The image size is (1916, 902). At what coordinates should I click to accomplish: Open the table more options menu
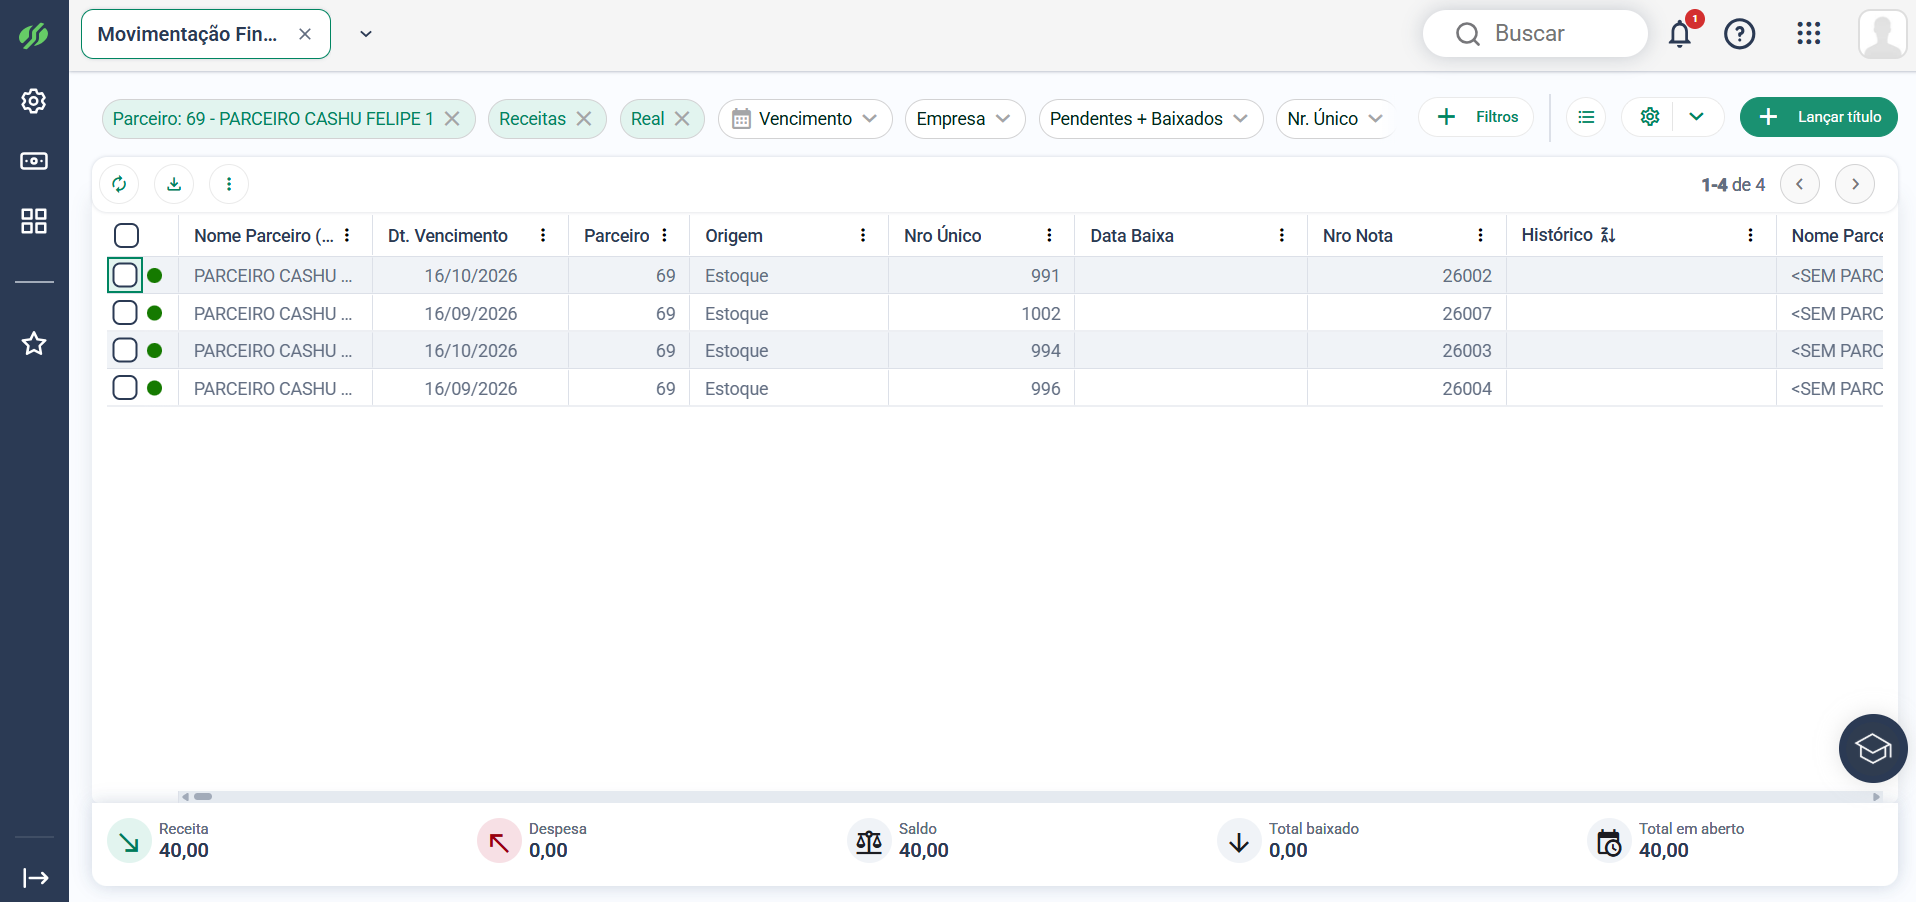(229, 184)
